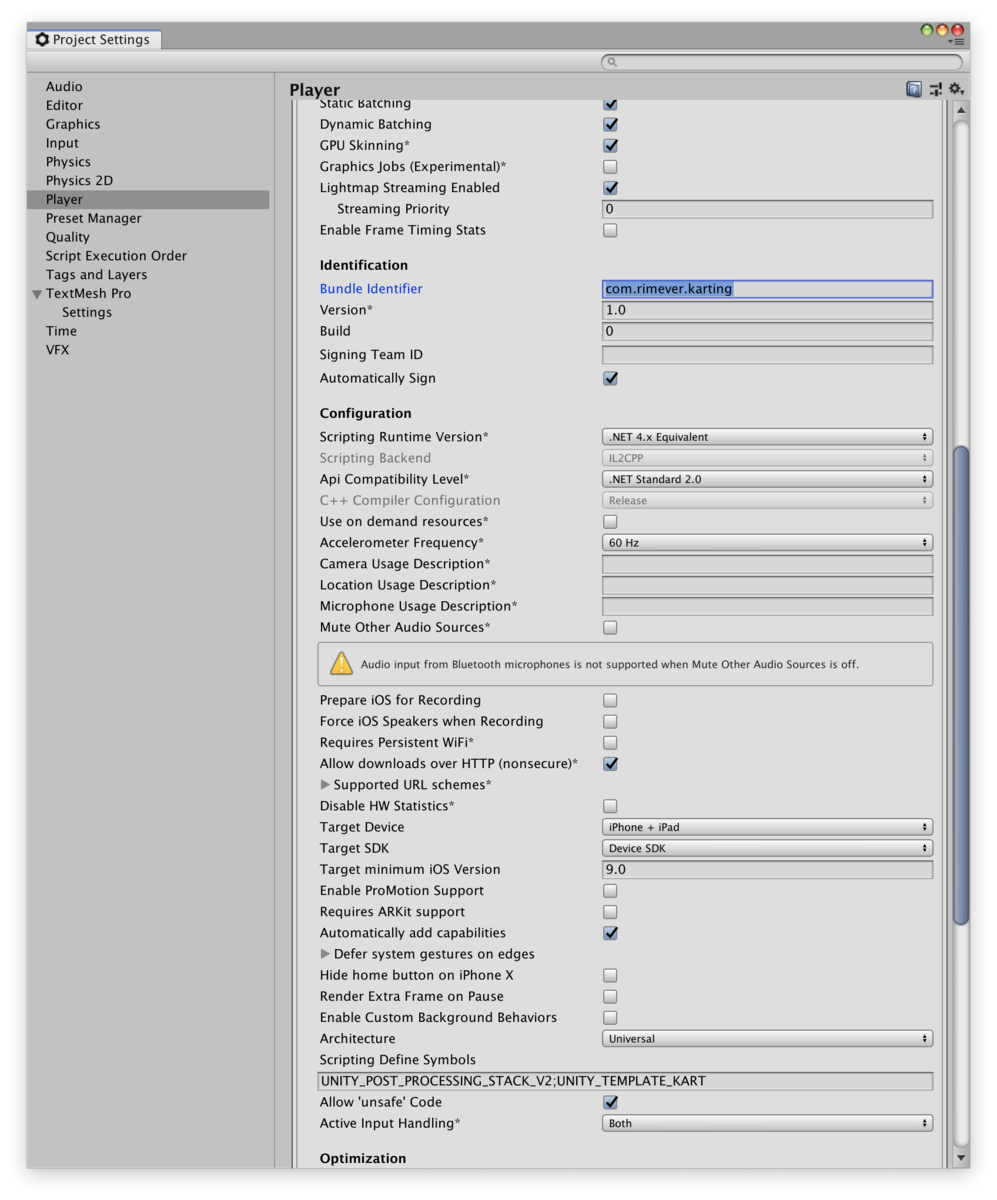Click the preset selector icon
Screen dimensions: 997x1200
click(934, 88)
